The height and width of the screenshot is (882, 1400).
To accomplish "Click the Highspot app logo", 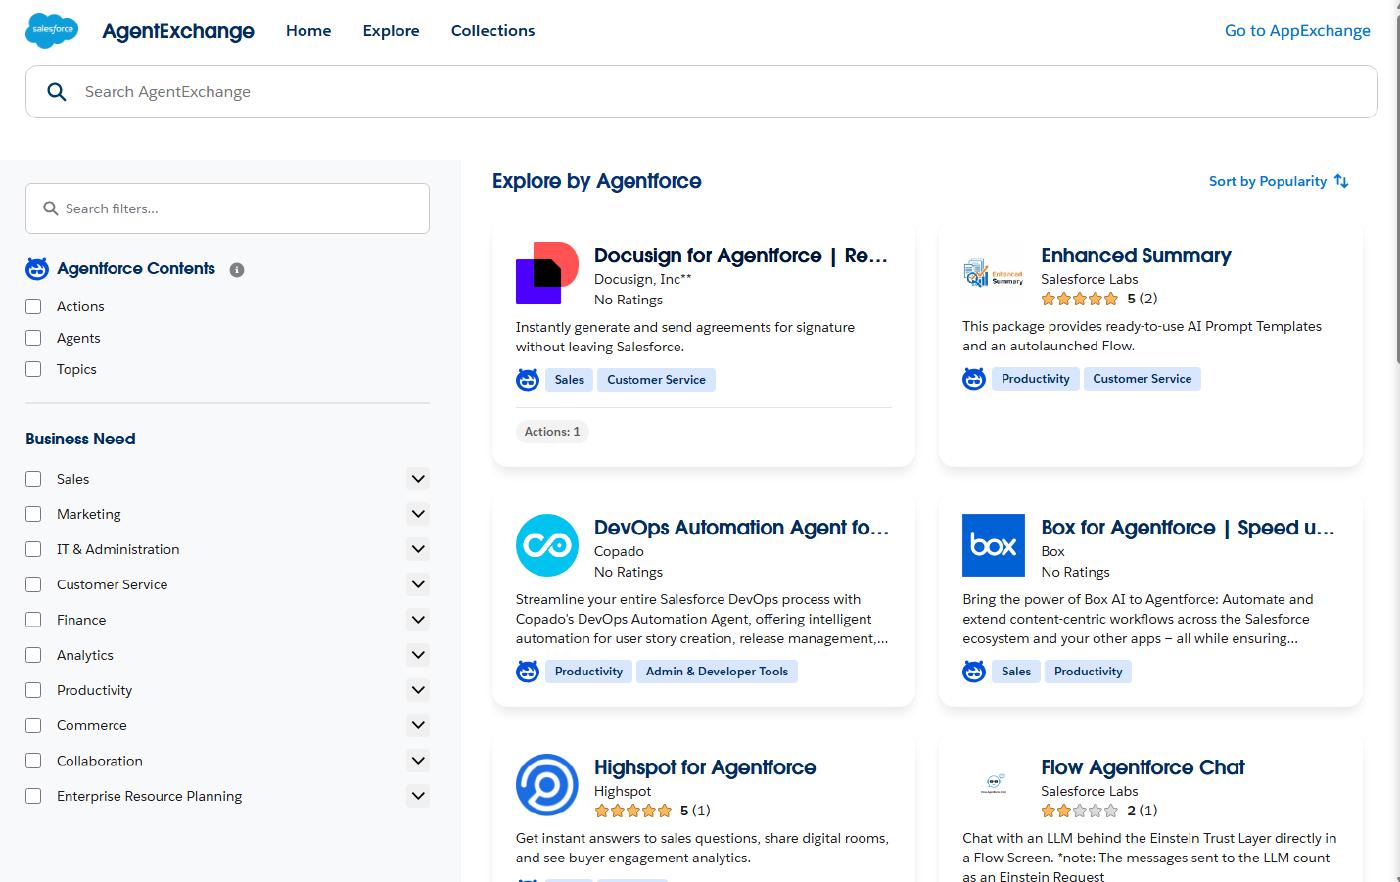I will (x=547, y=785).
